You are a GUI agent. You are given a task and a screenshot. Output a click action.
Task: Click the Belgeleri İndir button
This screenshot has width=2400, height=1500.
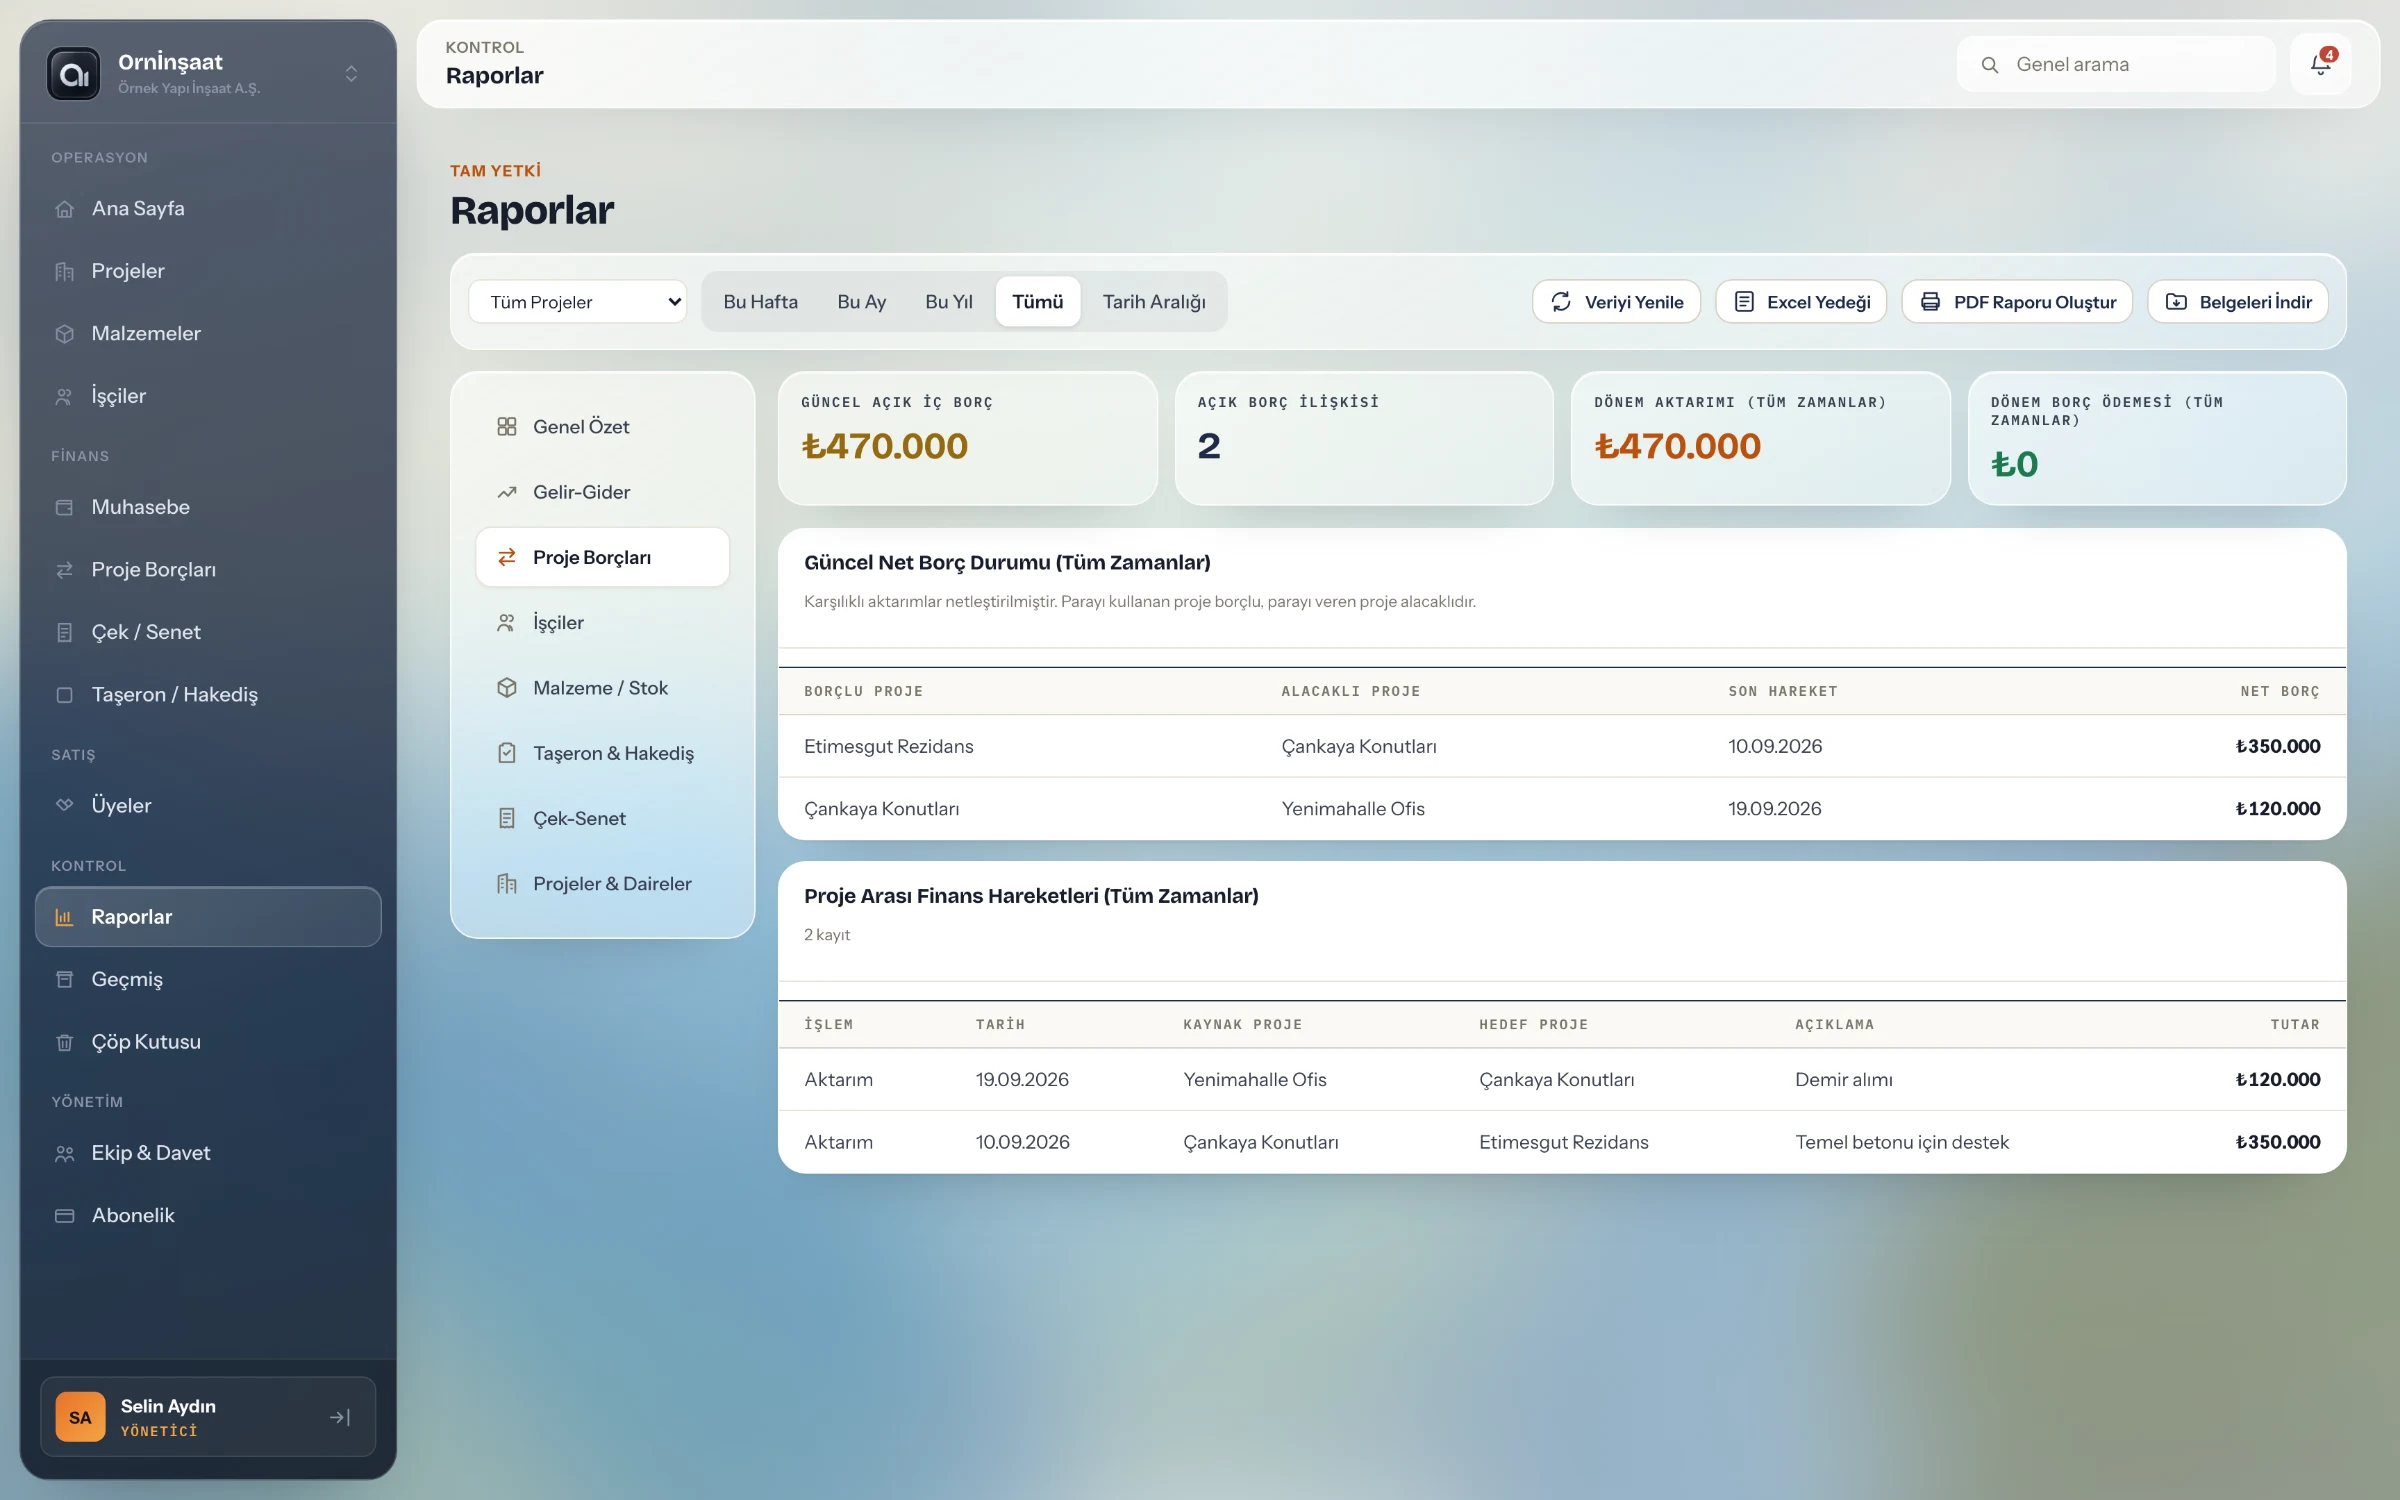point(2238,302)
